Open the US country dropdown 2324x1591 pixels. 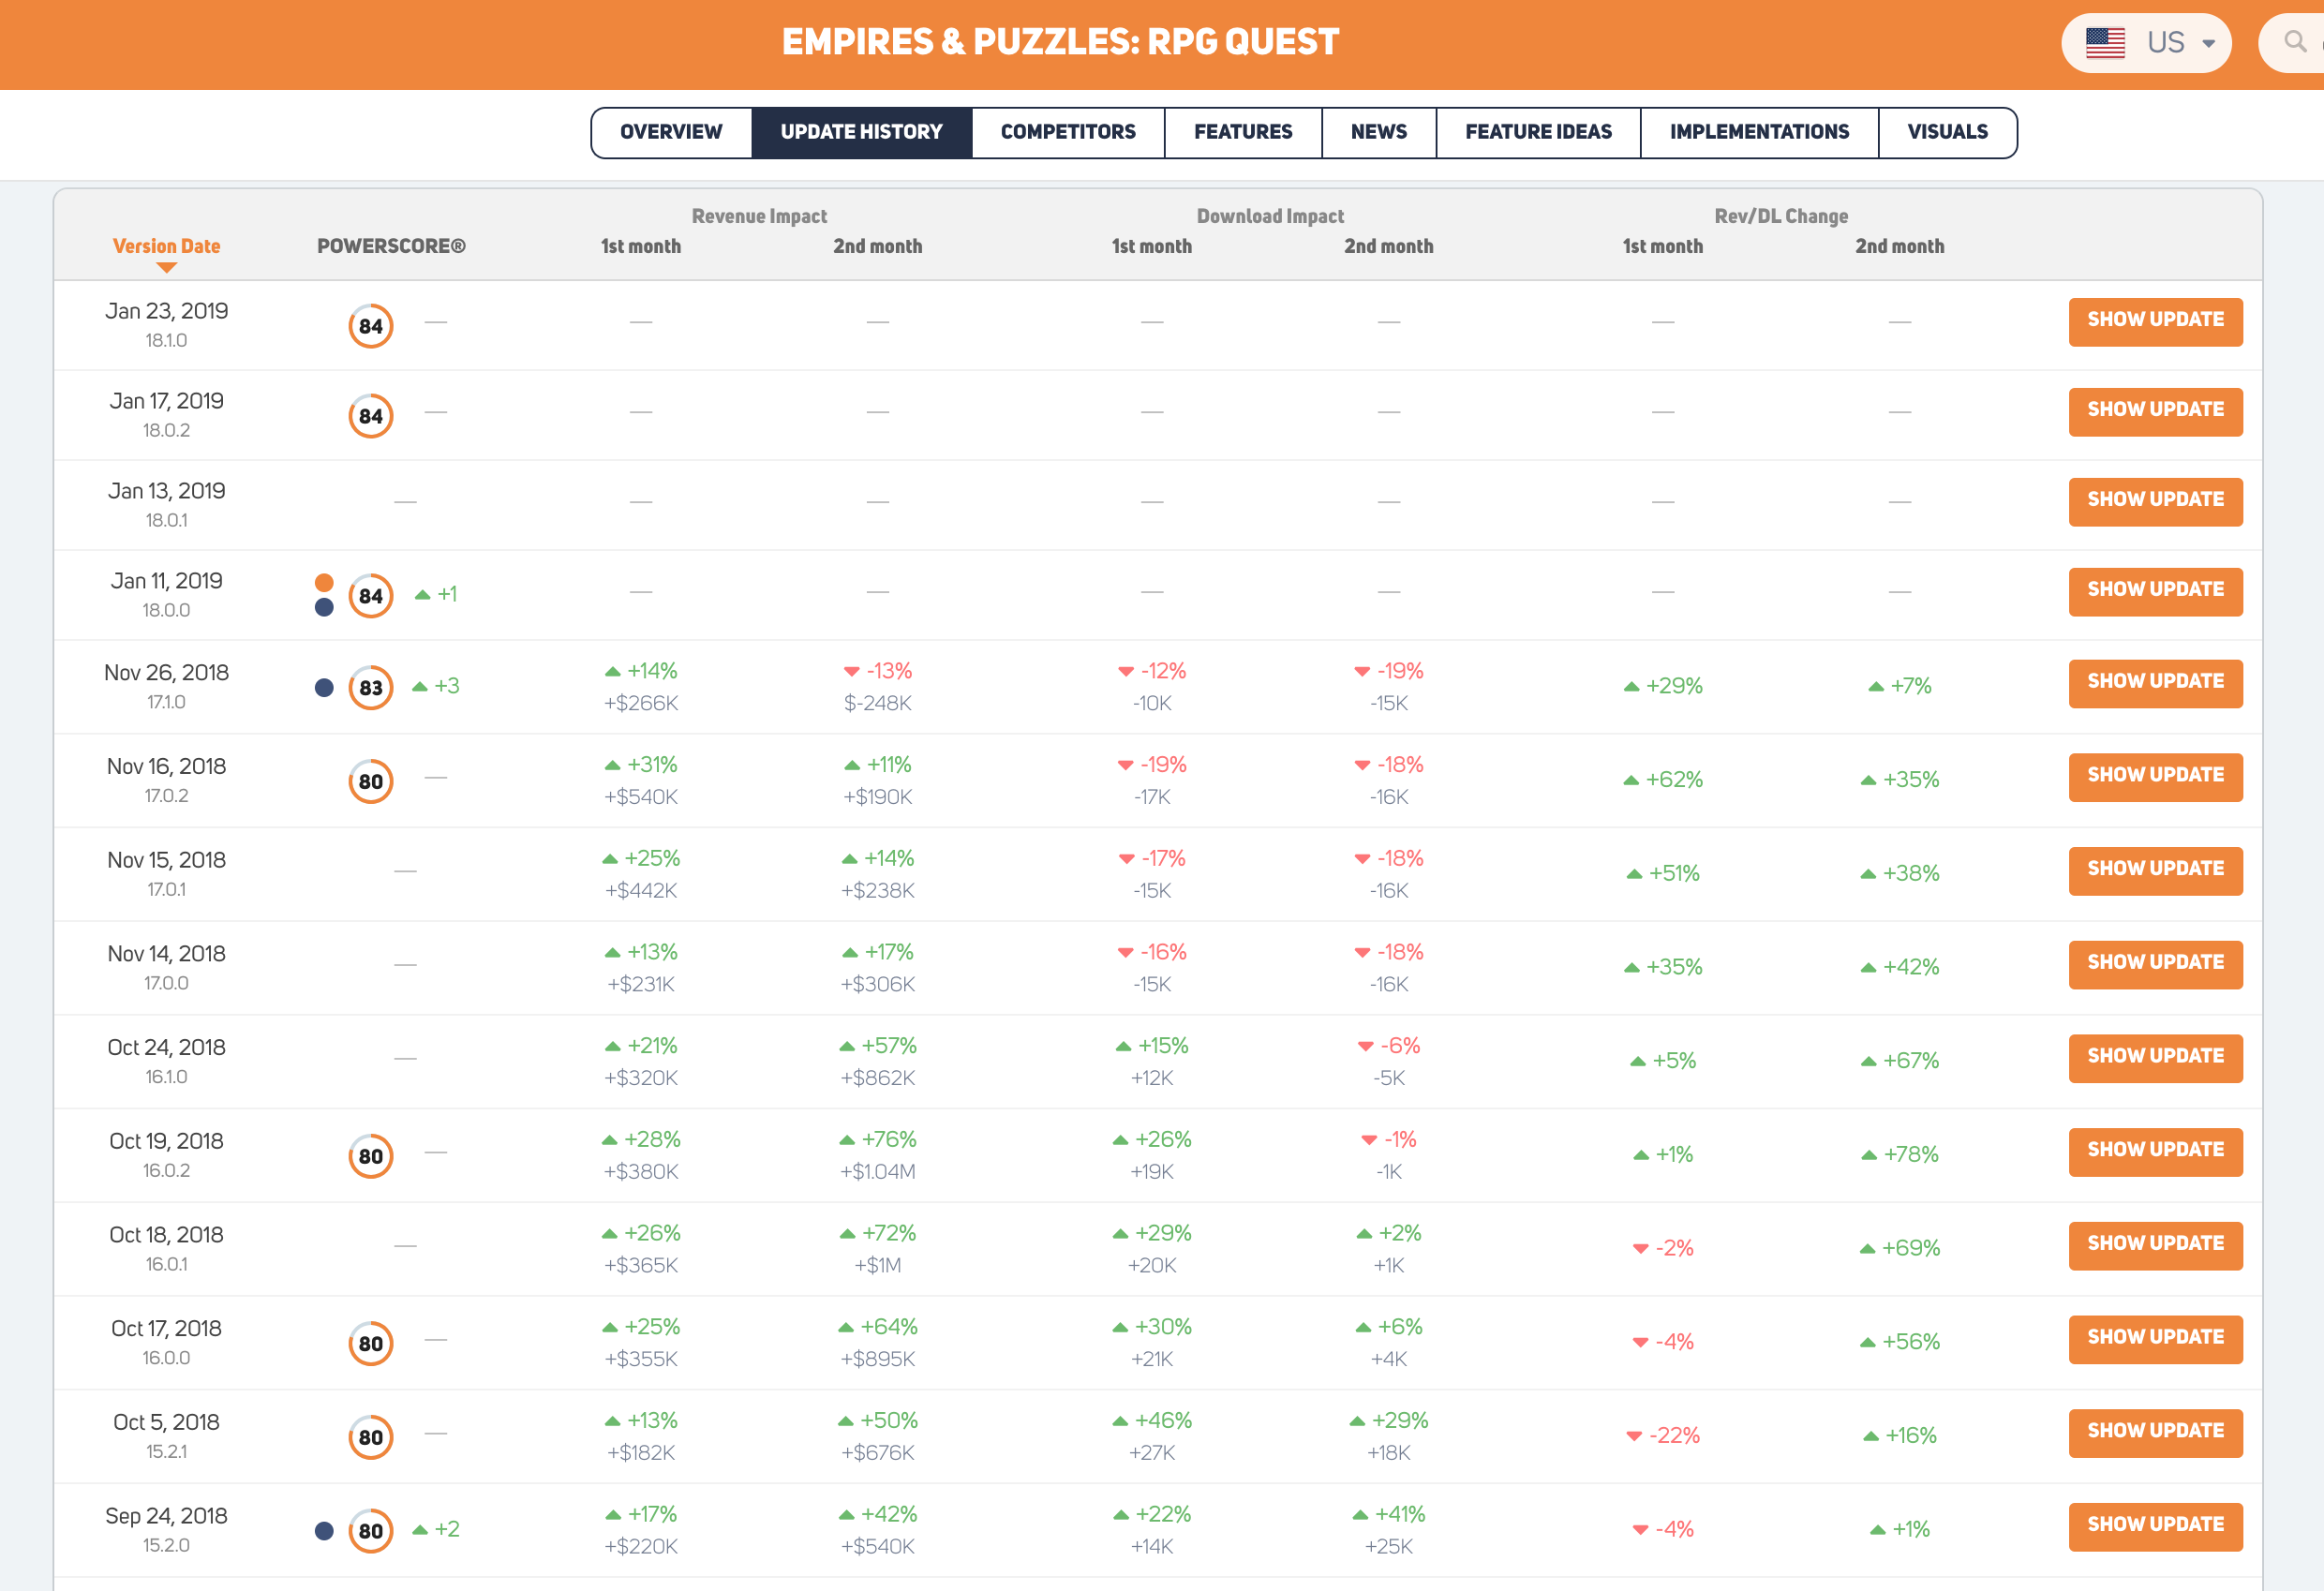2208,43
